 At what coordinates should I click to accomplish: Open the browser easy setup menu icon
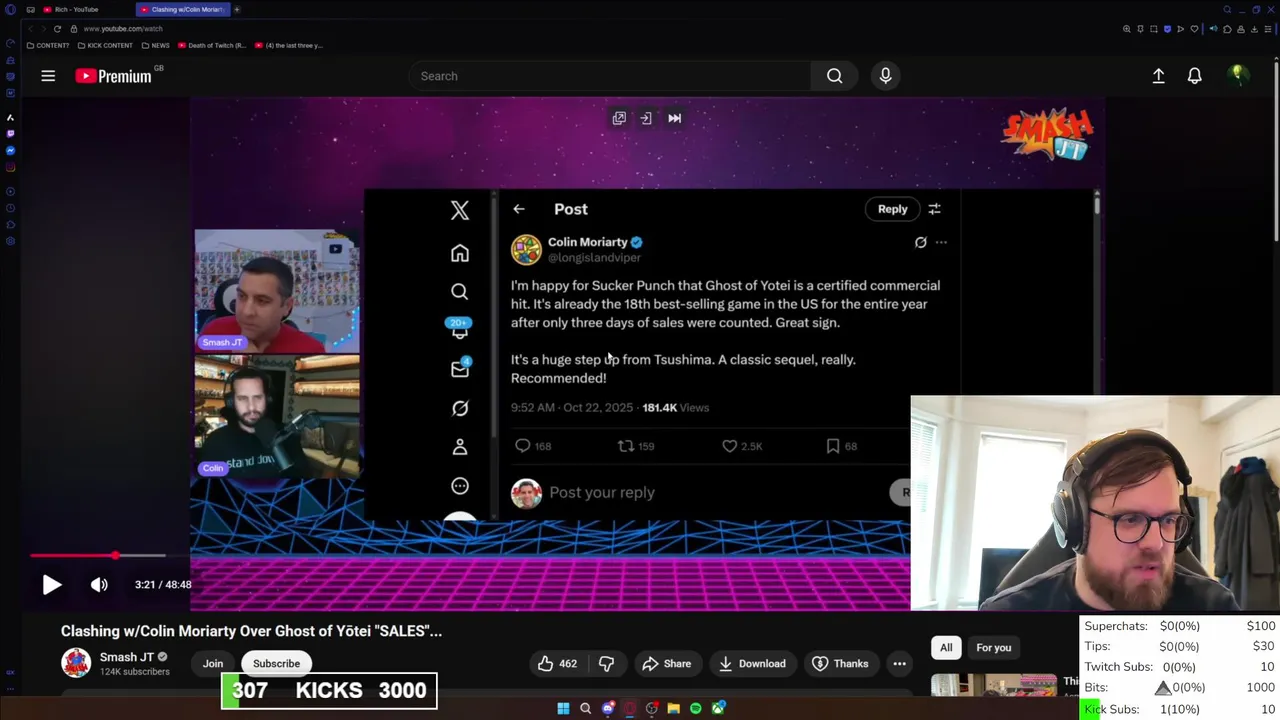[1268, 29]
